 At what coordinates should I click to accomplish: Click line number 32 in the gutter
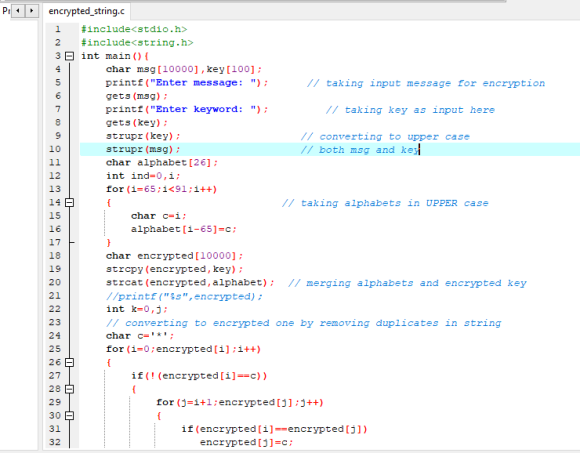click(55, 442)
